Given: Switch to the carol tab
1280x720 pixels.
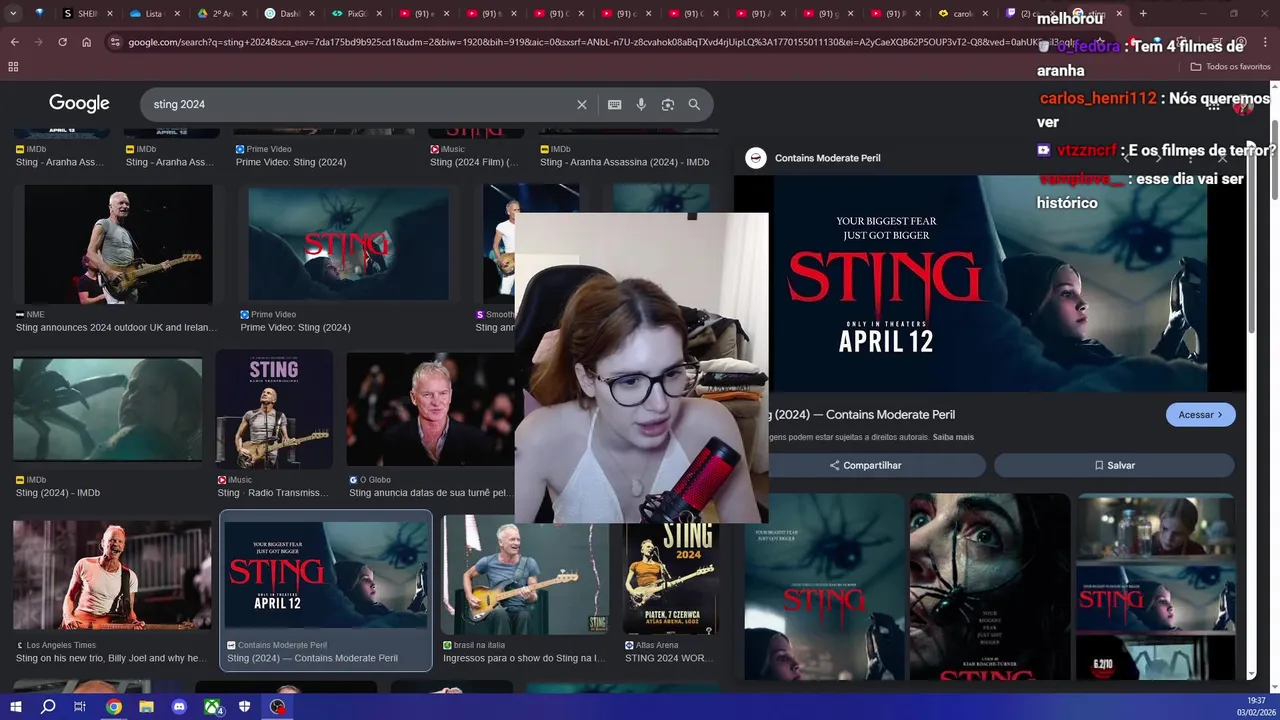Looking at the screenshot, I should [961, 14].
